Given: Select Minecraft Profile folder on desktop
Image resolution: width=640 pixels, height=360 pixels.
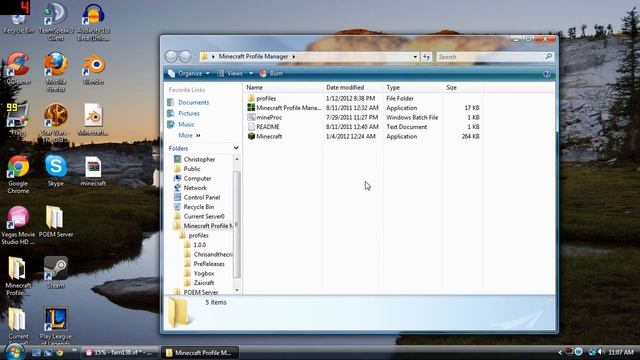Looking at the screenshot, I should (18, 276).
